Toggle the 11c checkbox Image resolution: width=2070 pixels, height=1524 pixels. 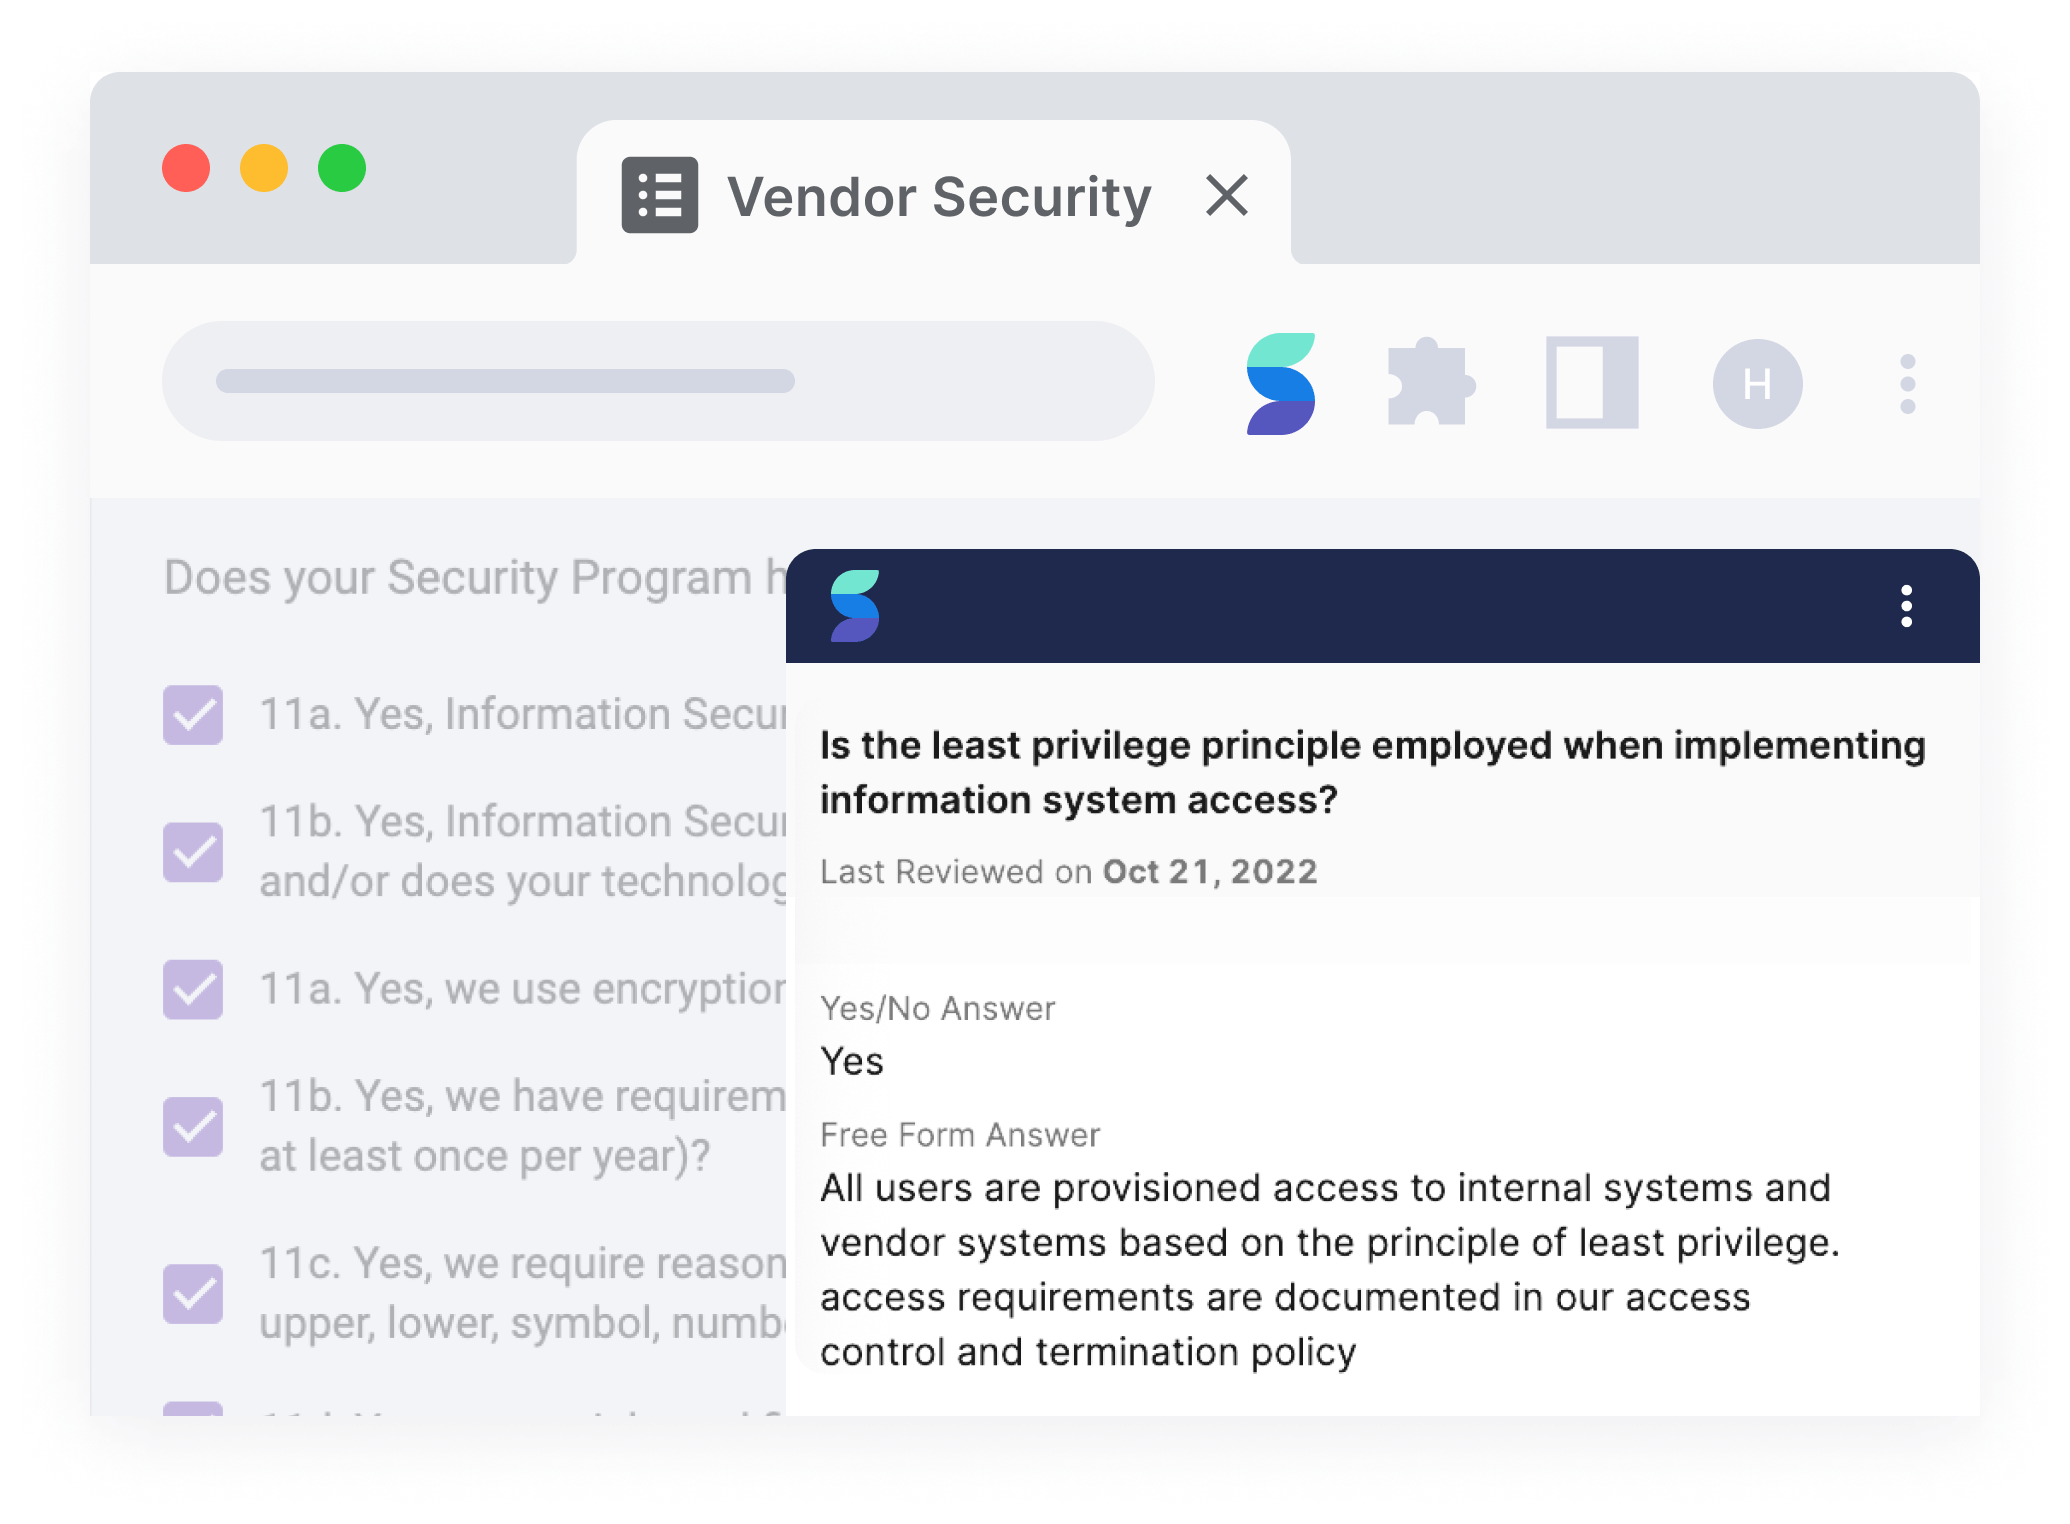pos(193,1294)
